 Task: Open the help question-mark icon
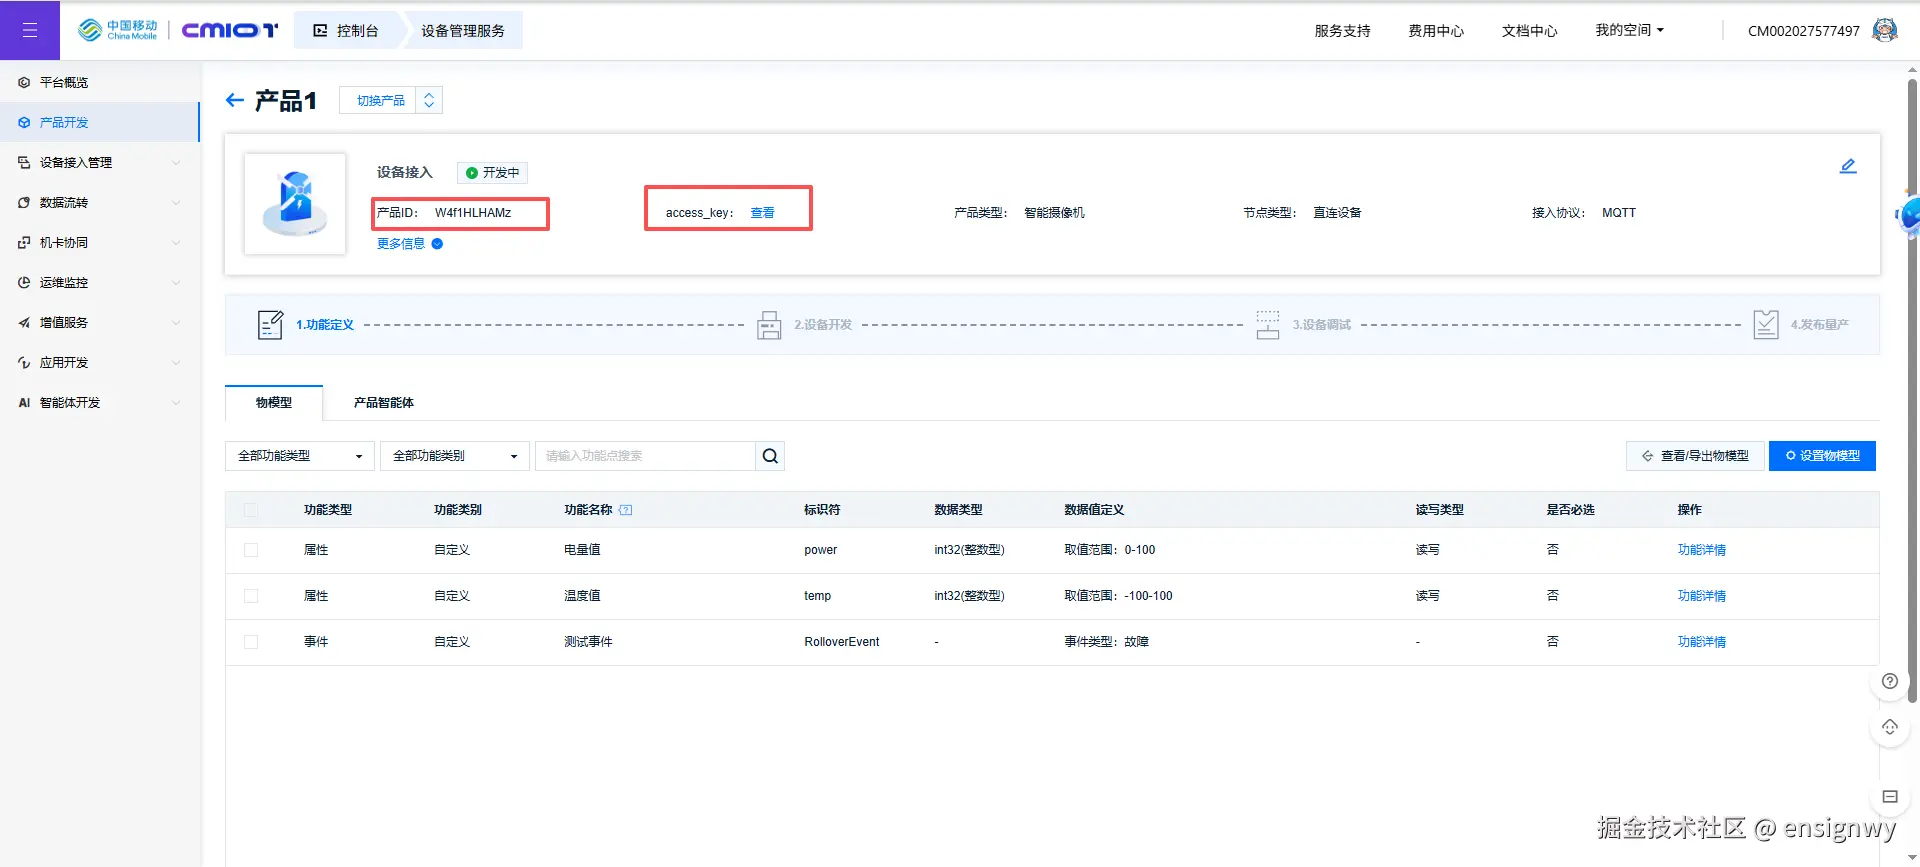click(1889, 681)
